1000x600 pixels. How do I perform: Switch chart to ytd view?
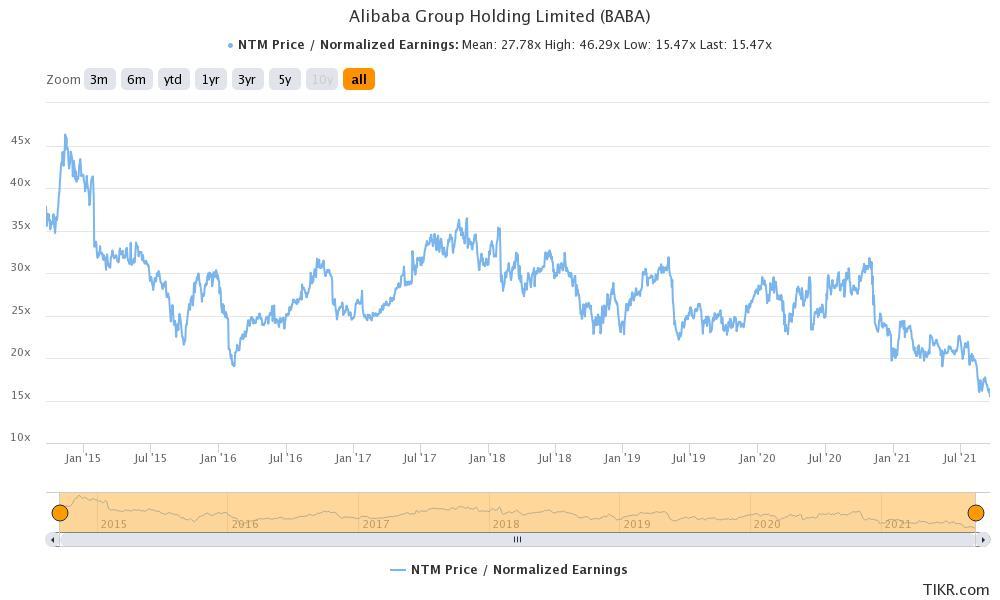(172, 79)
